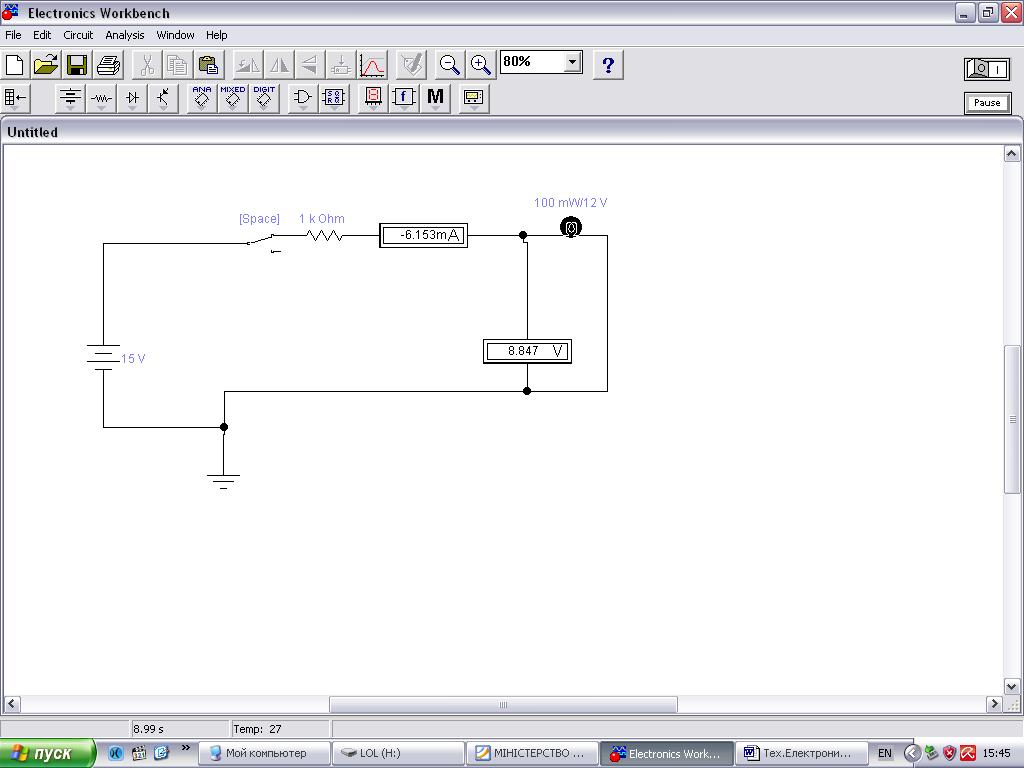
Task: Click the vertical scrollbar down arrow
Action: [x=1012, y=686]
